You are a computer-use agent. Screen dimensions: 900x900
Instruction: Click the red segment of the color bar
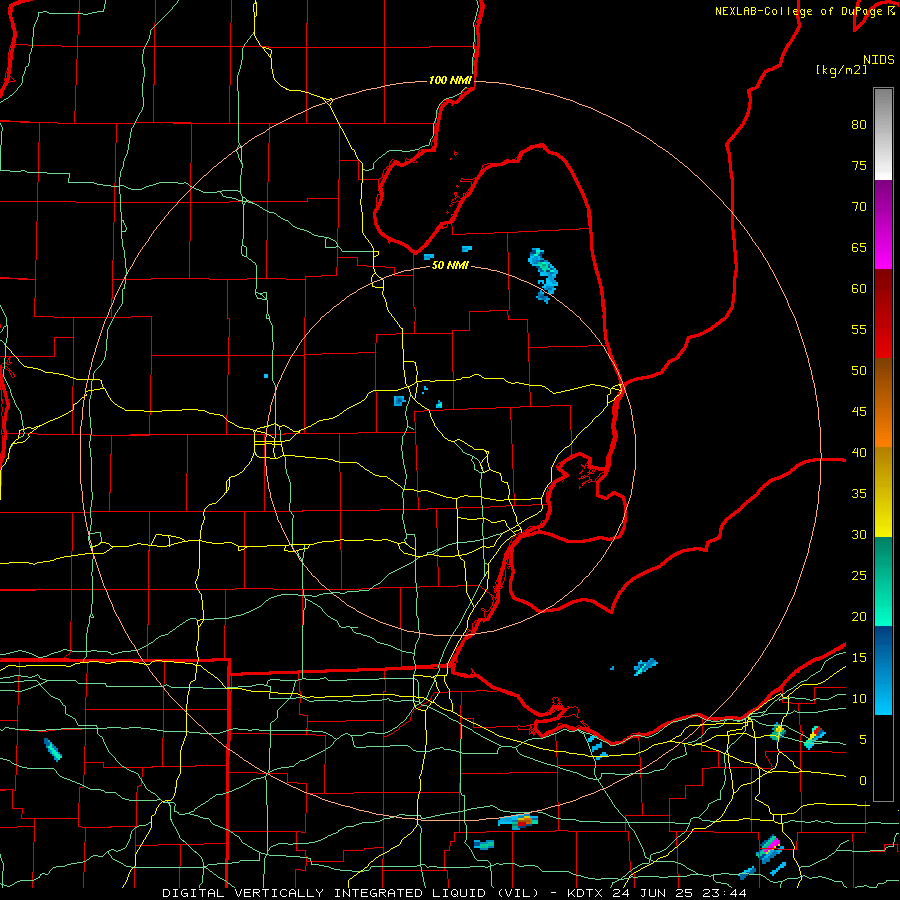[883, 313]
